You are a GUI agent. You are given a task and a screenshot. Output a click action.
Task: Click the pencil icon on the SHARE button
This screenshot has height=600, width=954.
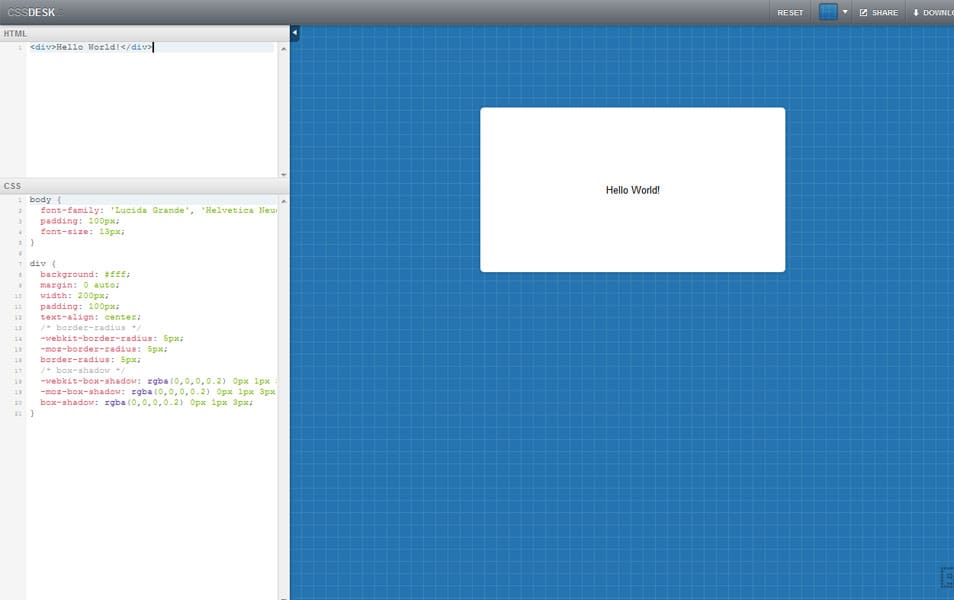coord(866,12)
